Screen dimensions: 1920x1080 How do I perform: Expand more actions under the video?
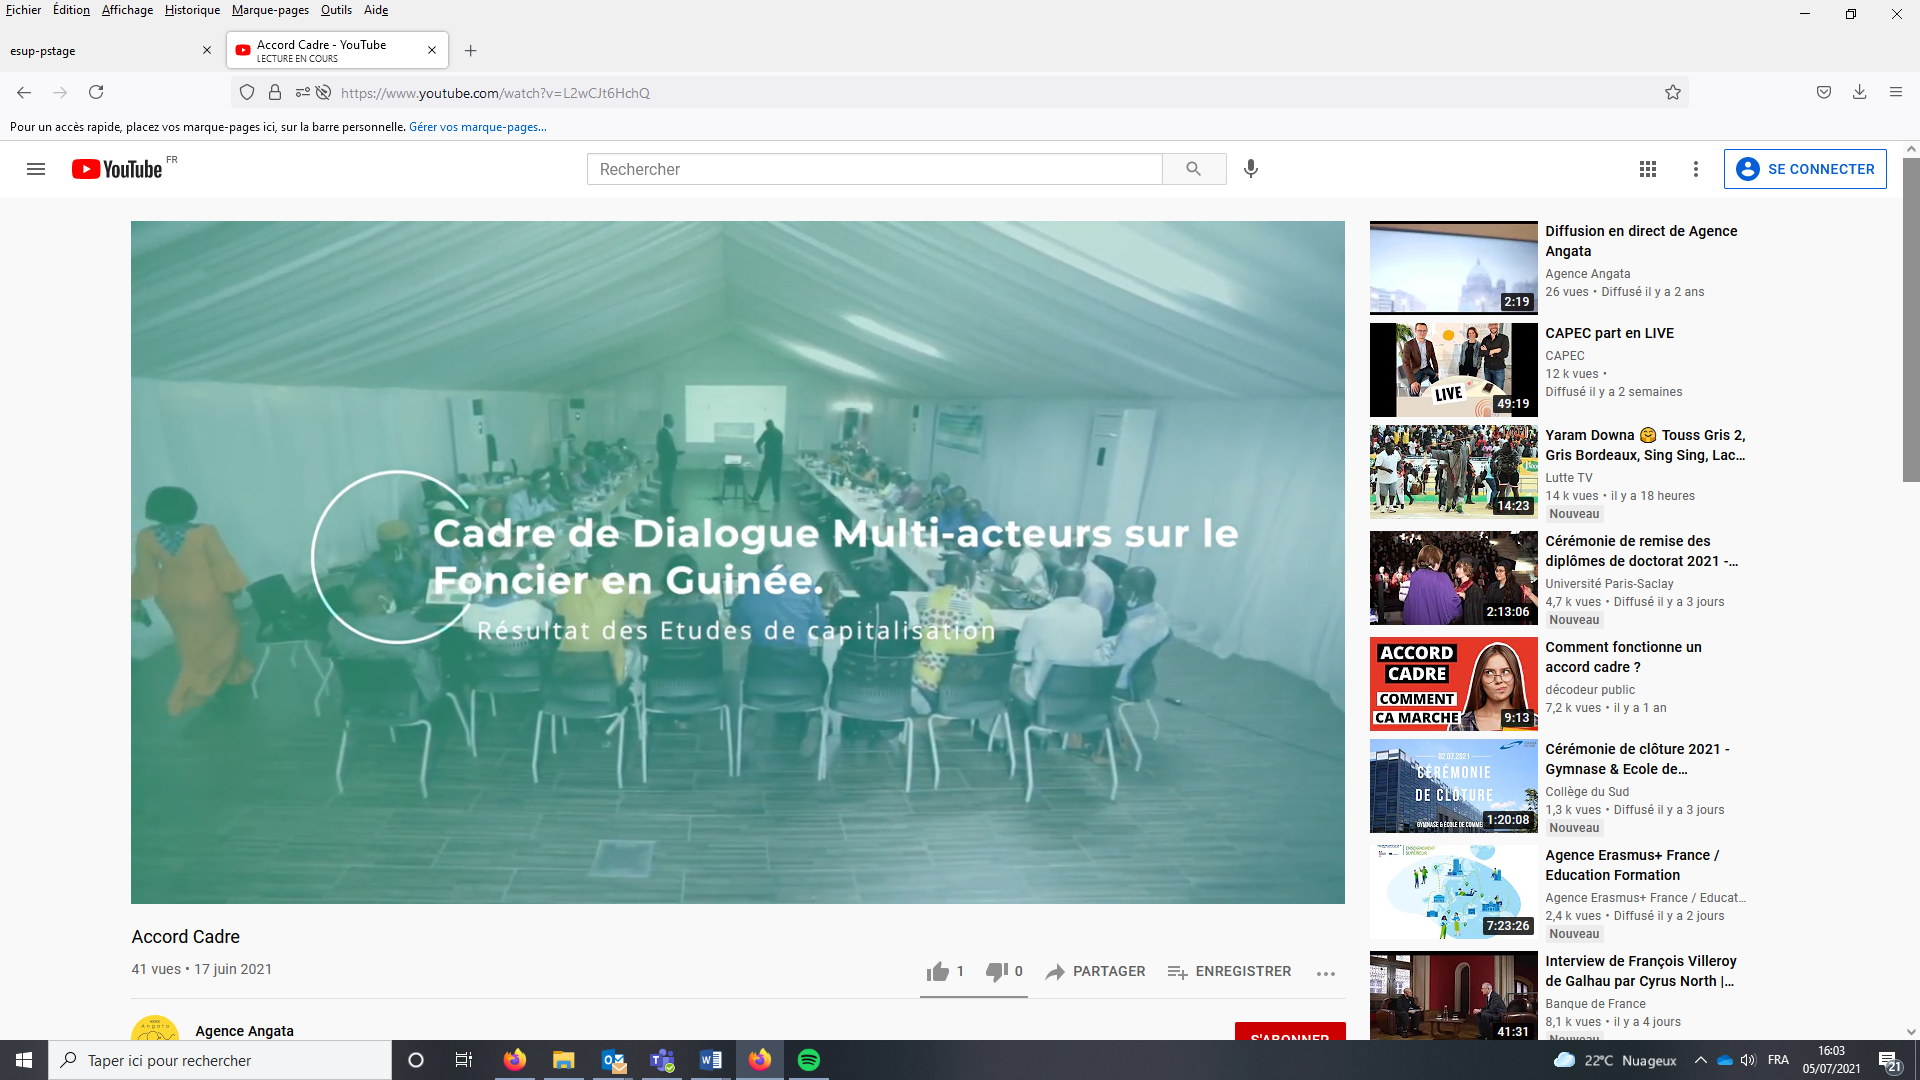(1326, 973)
